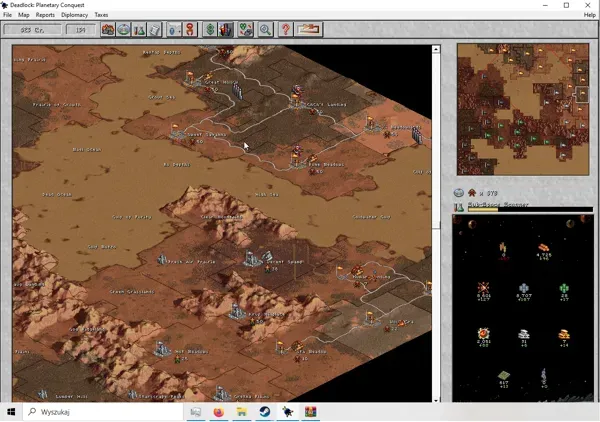The height and width of the screenshot is (422, 600).
Task: Click the red population figure icon beside 979
Action: point(471,193)
